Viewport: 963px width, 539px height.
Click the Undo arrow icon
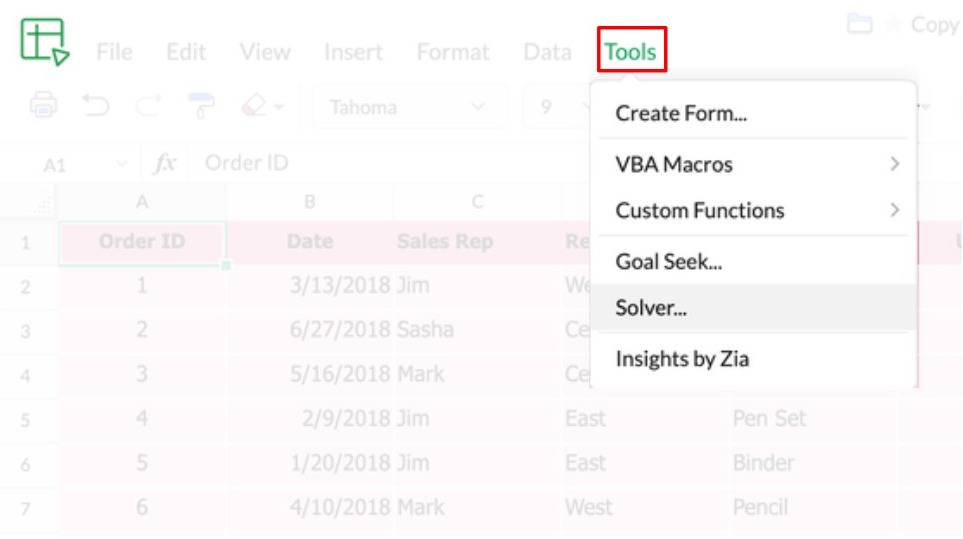(x=96, y=106)
